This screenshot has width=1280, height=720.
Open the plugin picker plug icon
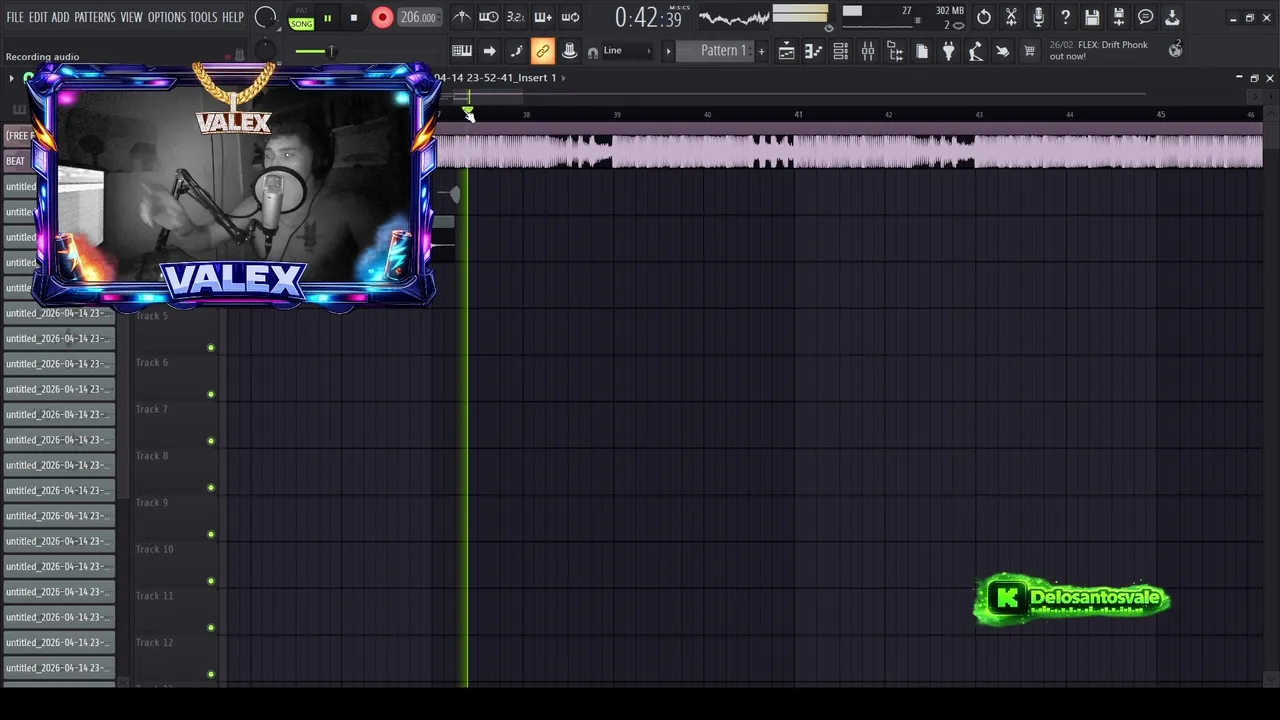click(x=949, y=51)
